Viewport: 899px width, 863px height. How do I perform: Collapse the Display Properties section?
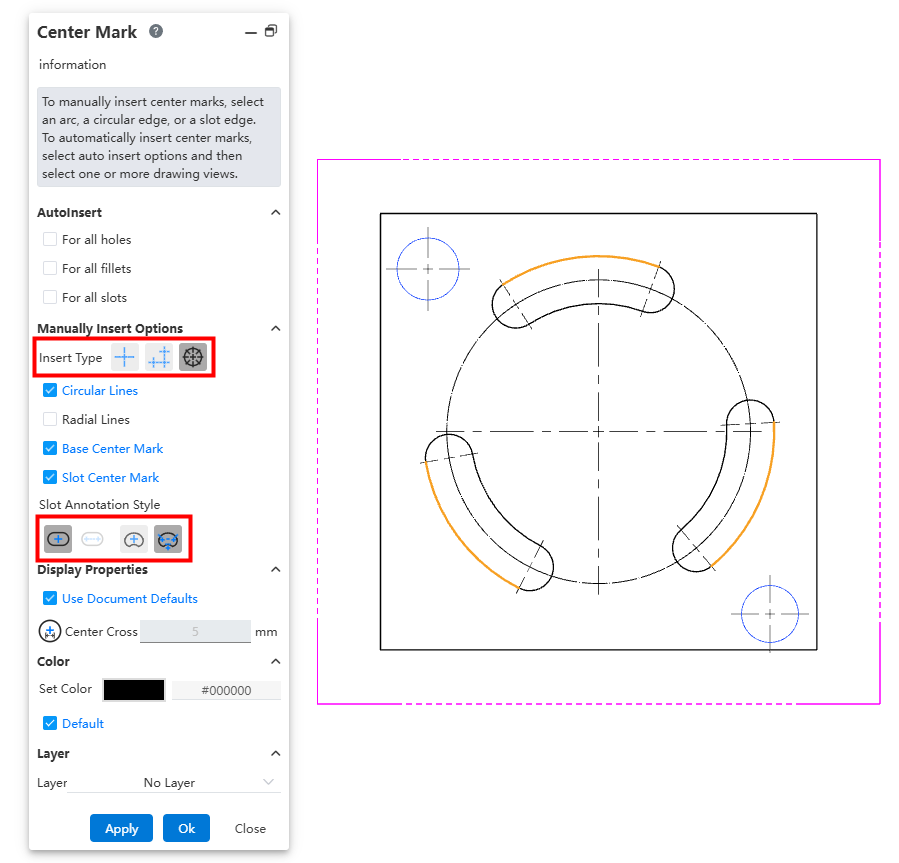276,570
